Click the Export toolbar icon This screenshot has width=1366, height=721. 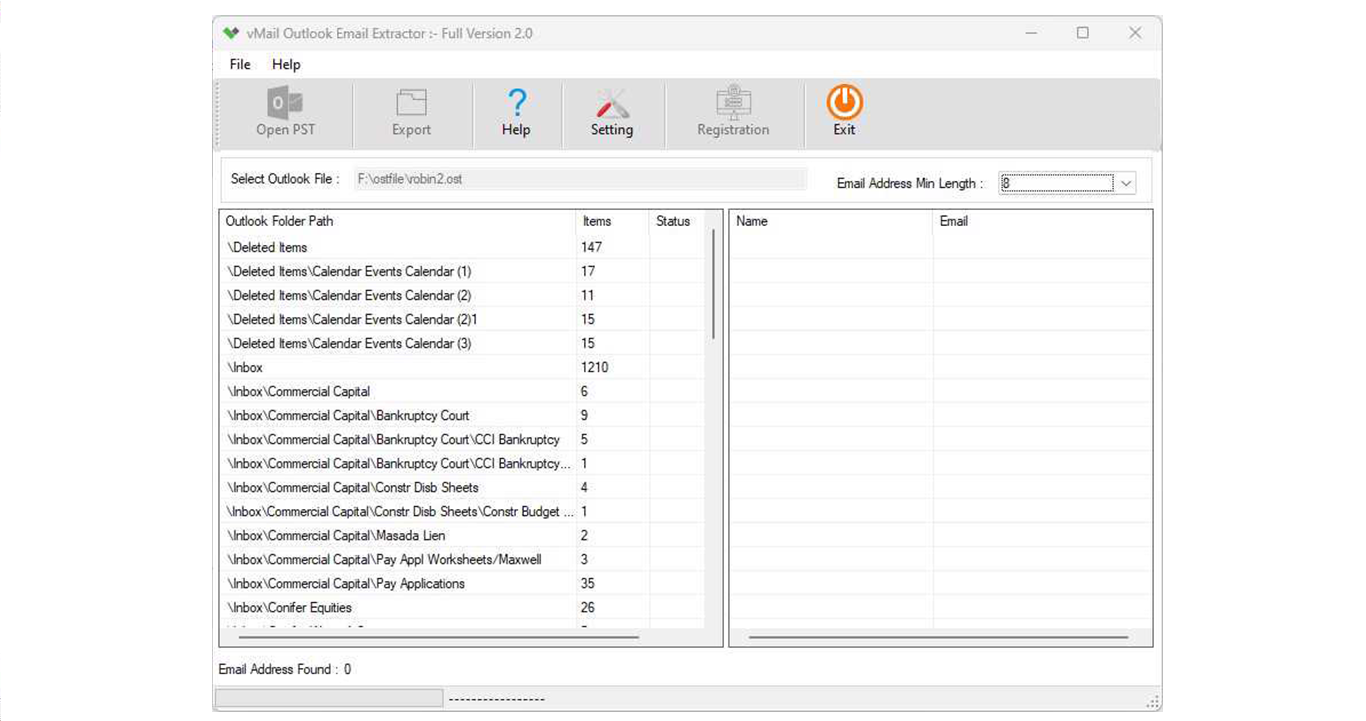[x=411, y=112]
